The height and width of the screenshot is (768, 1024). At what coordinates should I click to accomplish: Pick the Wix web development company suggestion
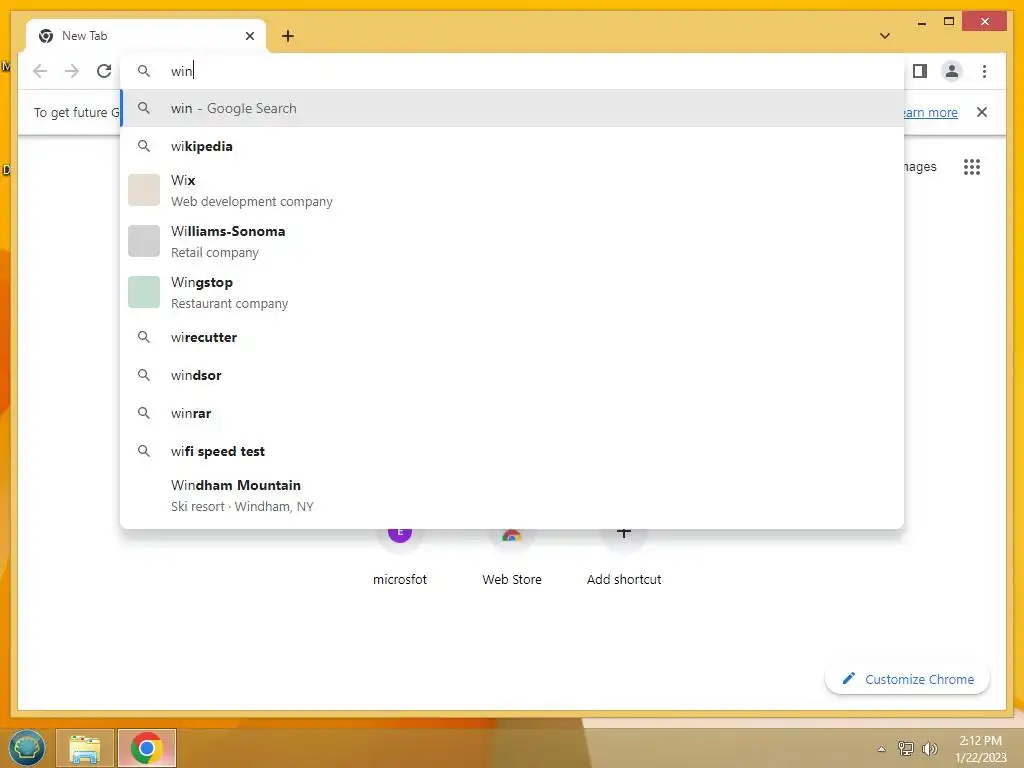pyautogui.click(x=512, y=190)
